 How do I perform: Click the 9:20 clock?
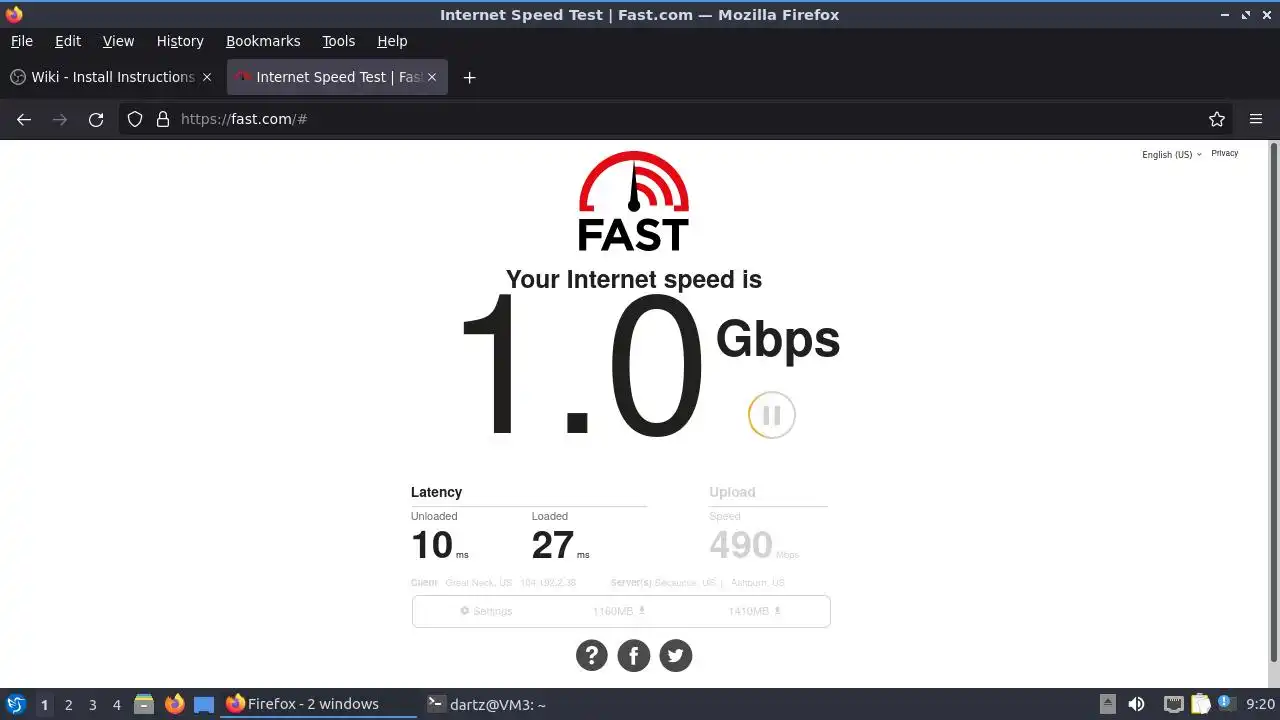1260,704
